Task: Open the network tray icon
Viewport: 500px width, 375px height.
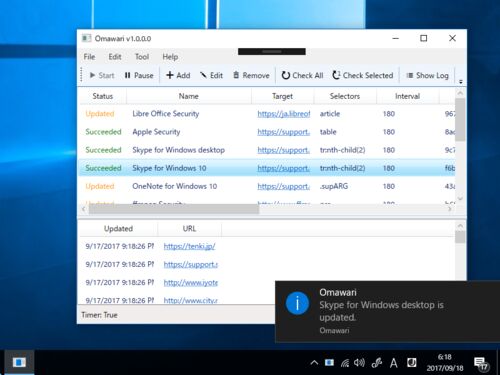Action: [x=345, y=363]
